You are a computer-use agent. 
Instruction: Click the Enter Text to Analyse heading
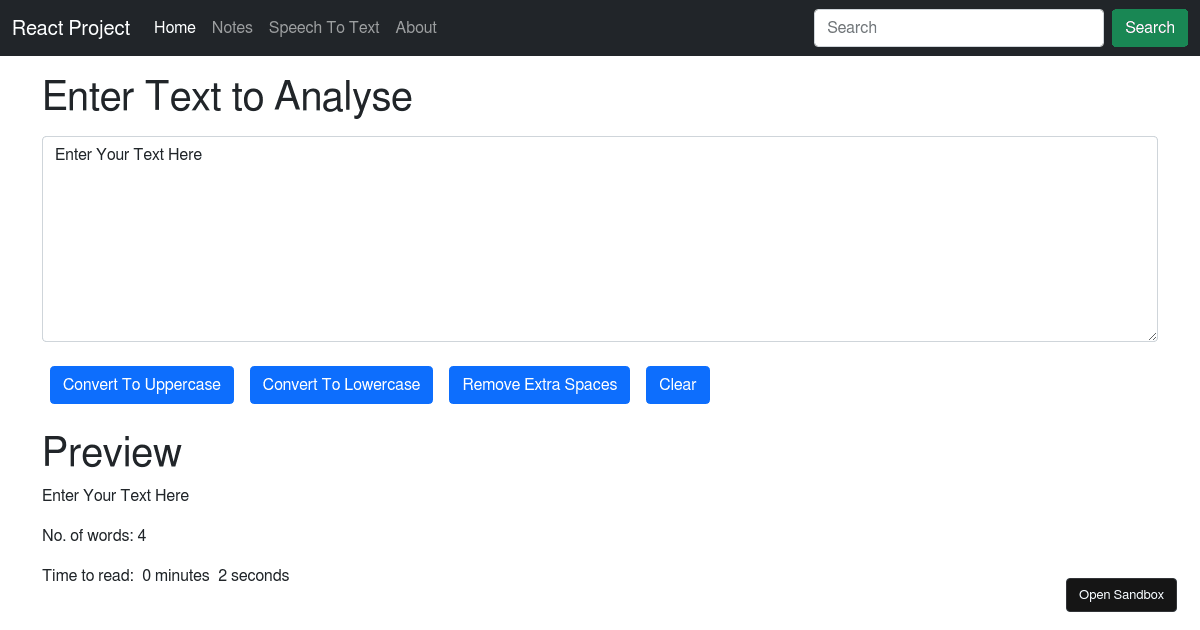click(x=227, y=96)
